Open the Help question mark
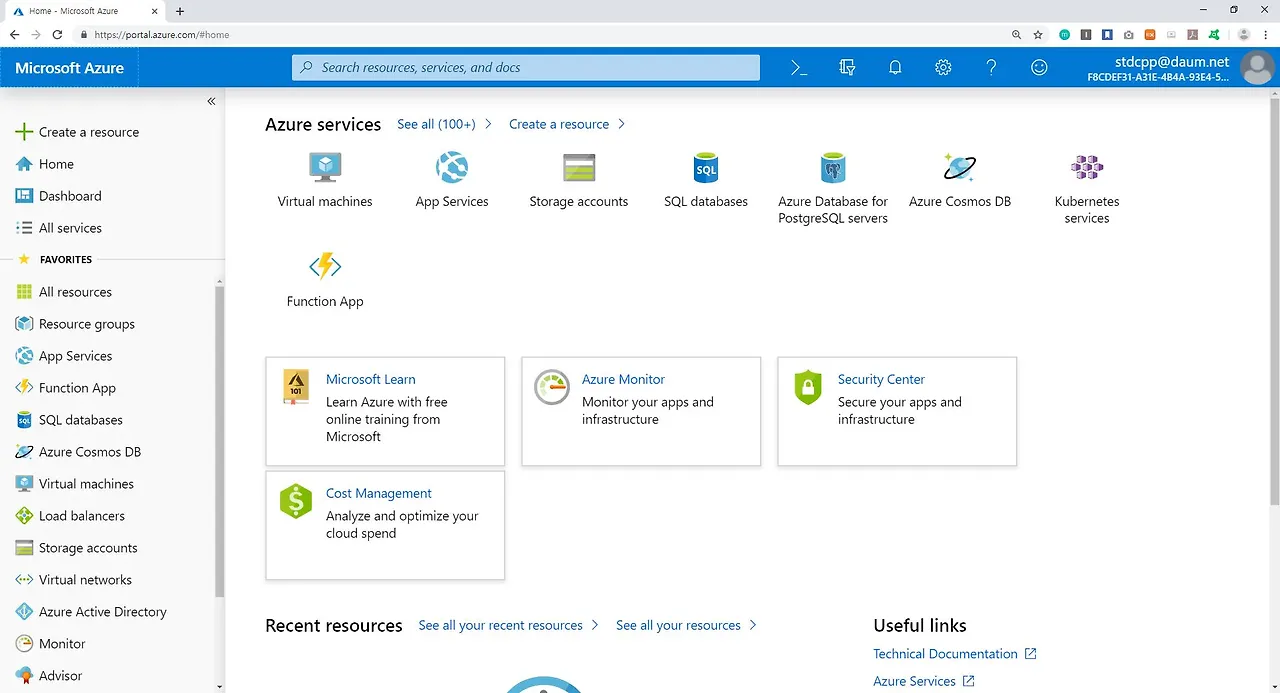 point(991,67)
